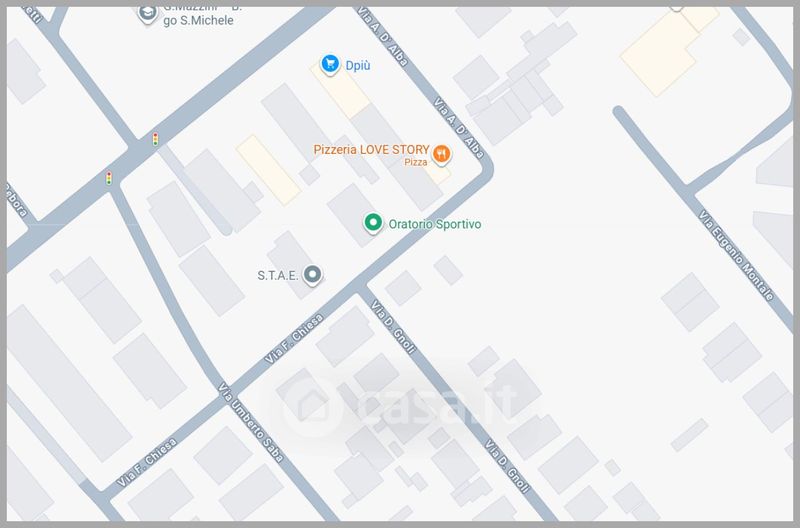Screen dimensions: 800x528
Task: Click the Via A. D'Alba label beside Pizzeria LOVE STORY
Action: coord(458,128)
